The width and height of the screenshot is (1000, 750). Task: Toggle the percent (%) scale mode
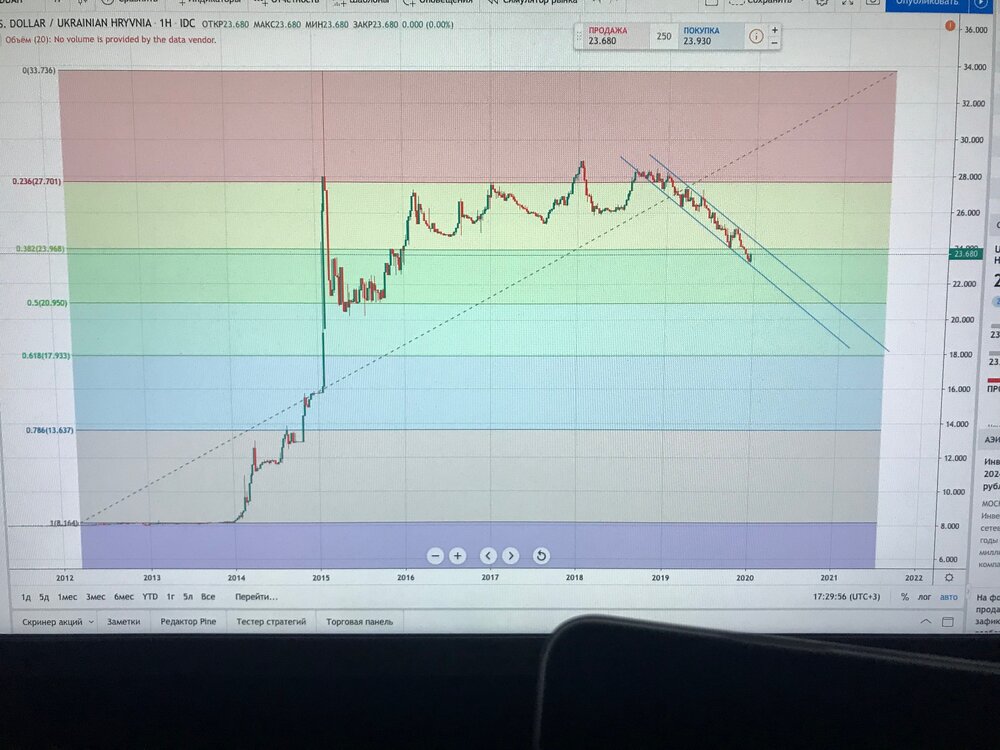coord(905,597)
